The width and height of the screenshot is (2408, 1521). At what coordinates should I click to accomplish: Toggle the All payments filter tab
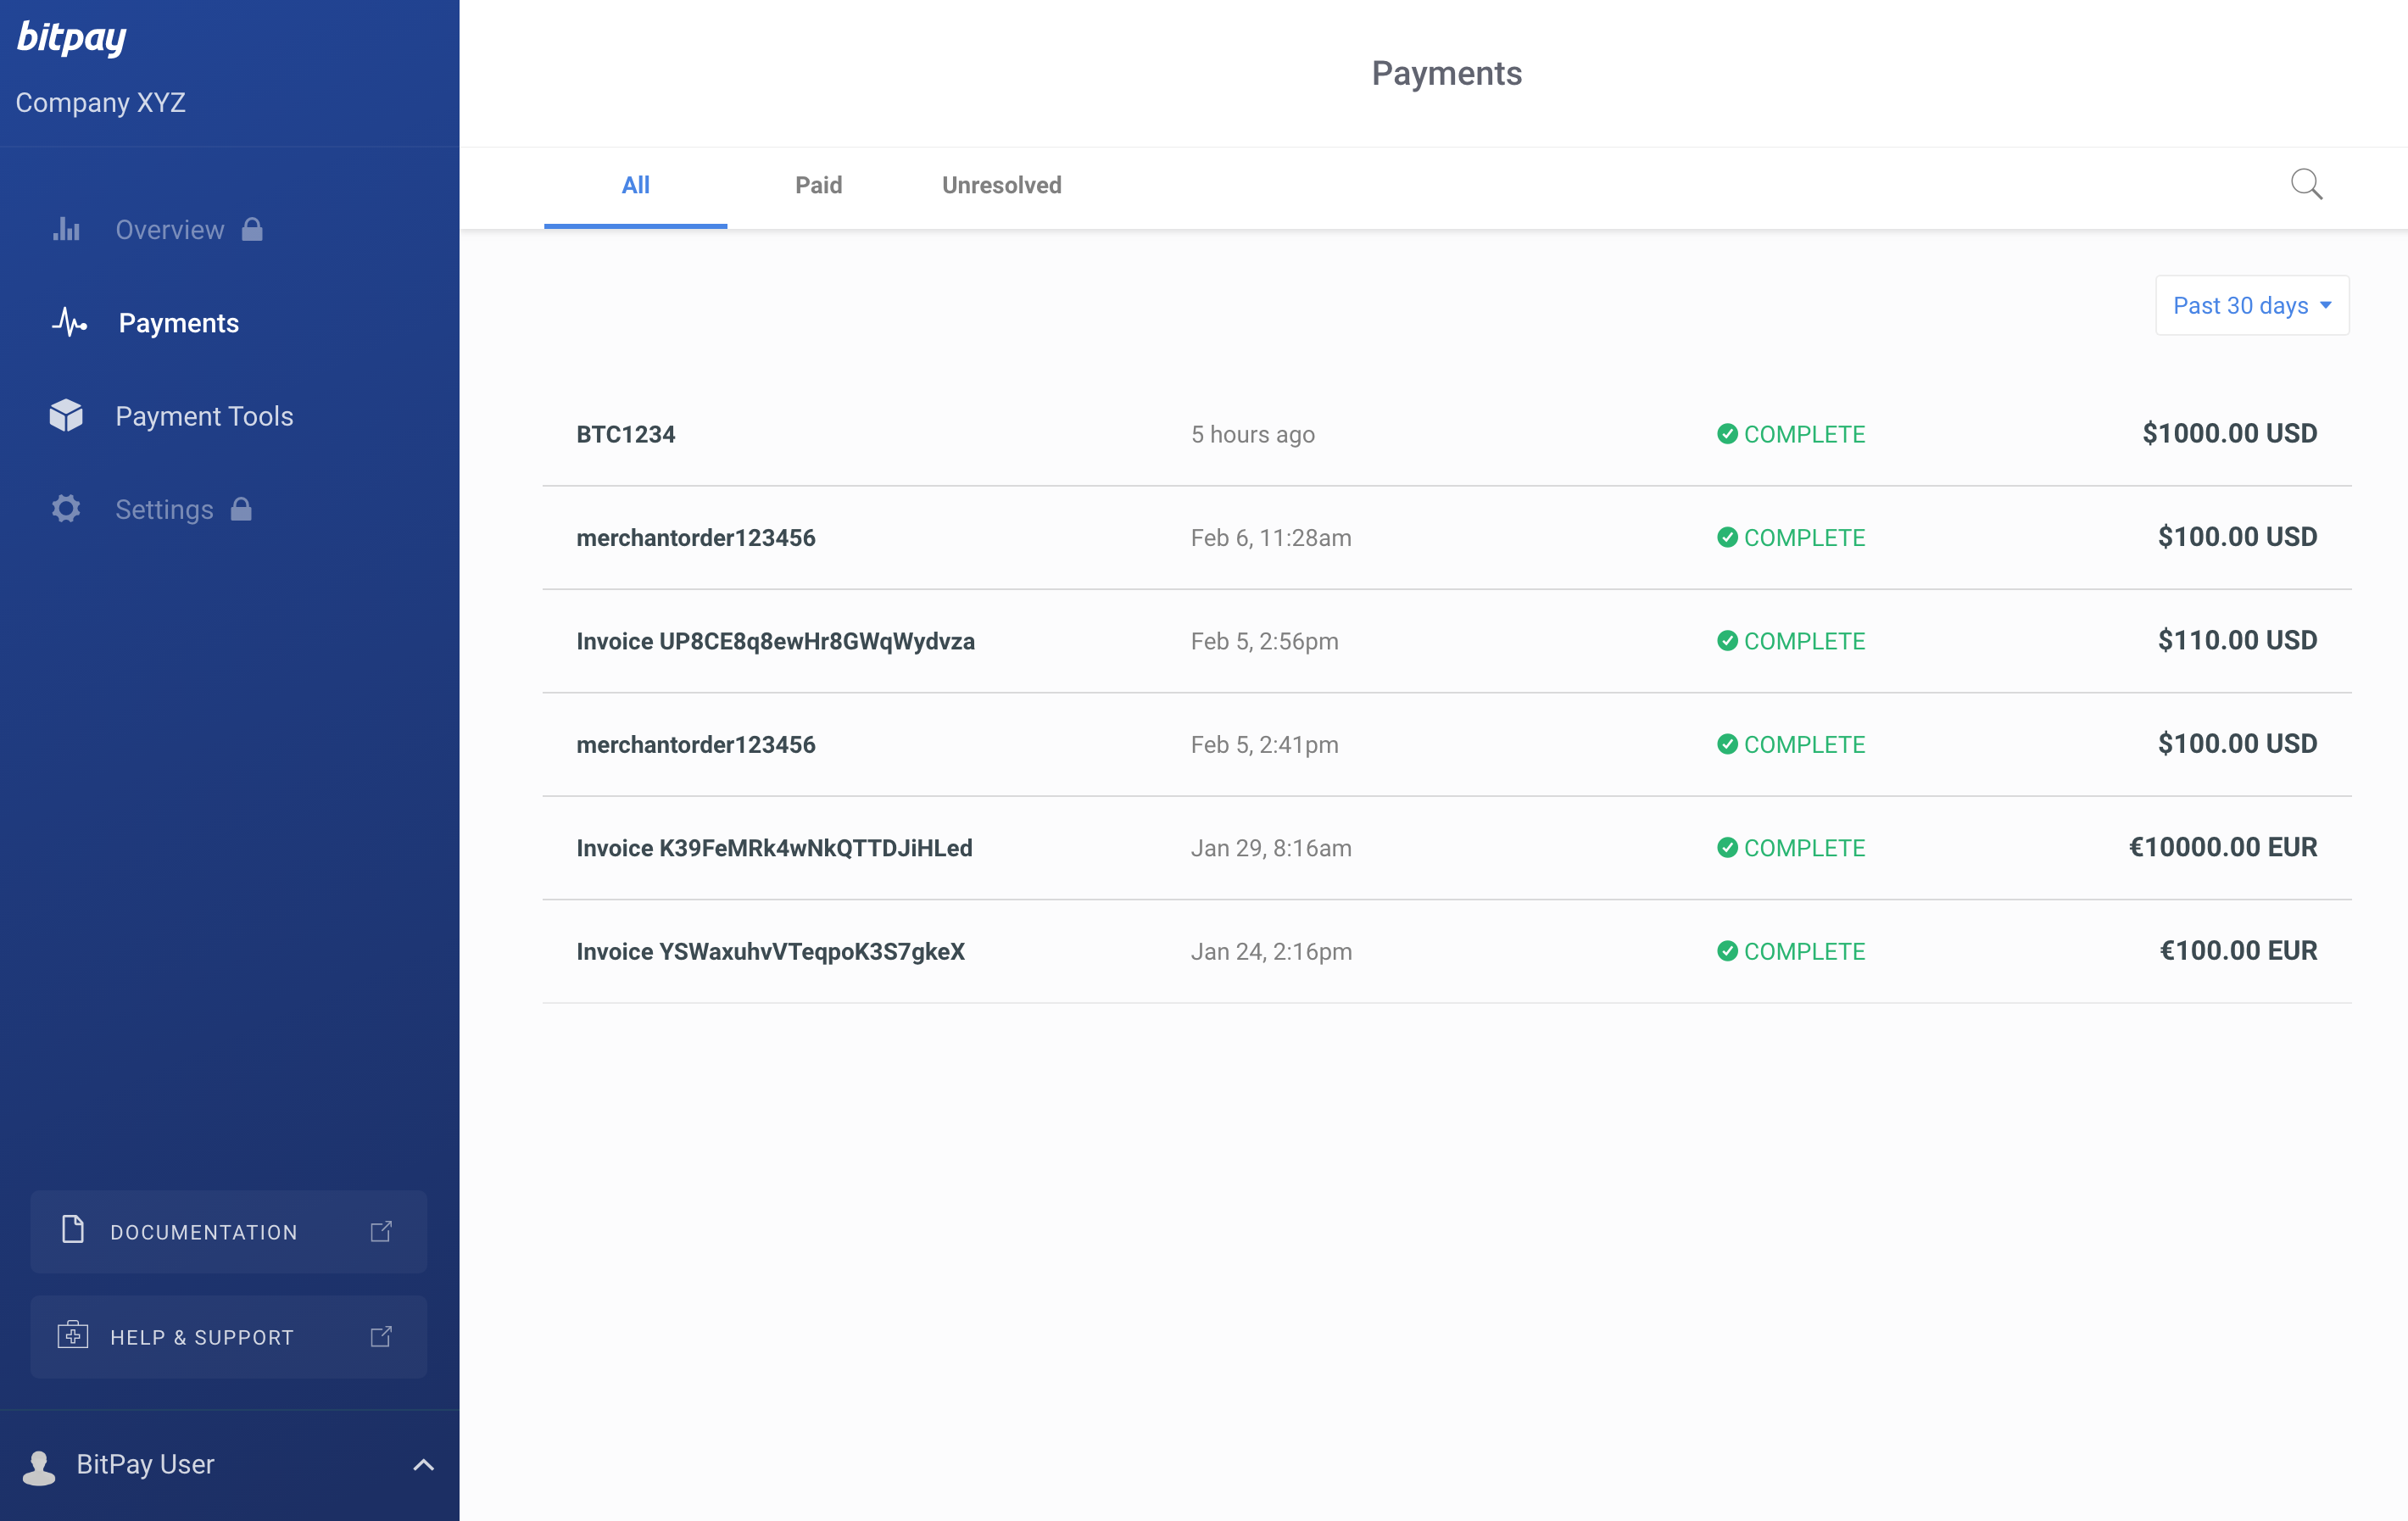point(634,184)
